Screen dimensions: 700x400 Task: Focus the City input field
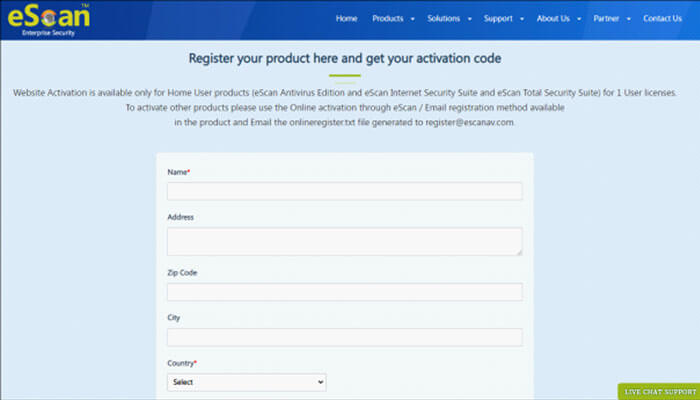tap(345, 338)
